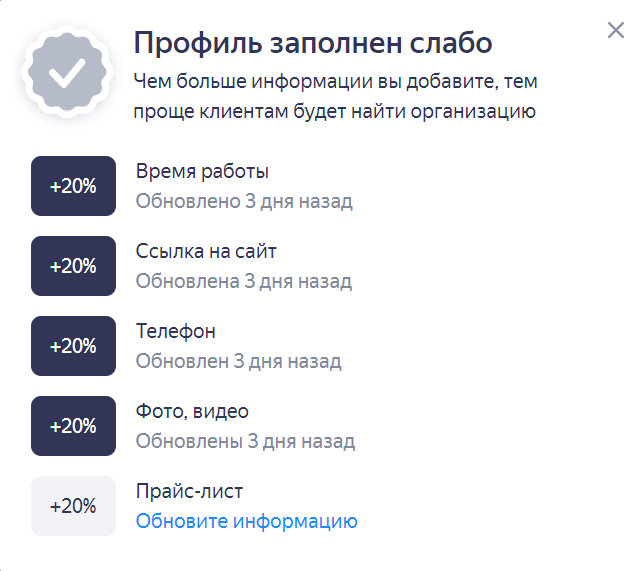641x571 pixels.
Task: Click the +20% badge for Ссылка на сайт
Action: coord(73,266)
